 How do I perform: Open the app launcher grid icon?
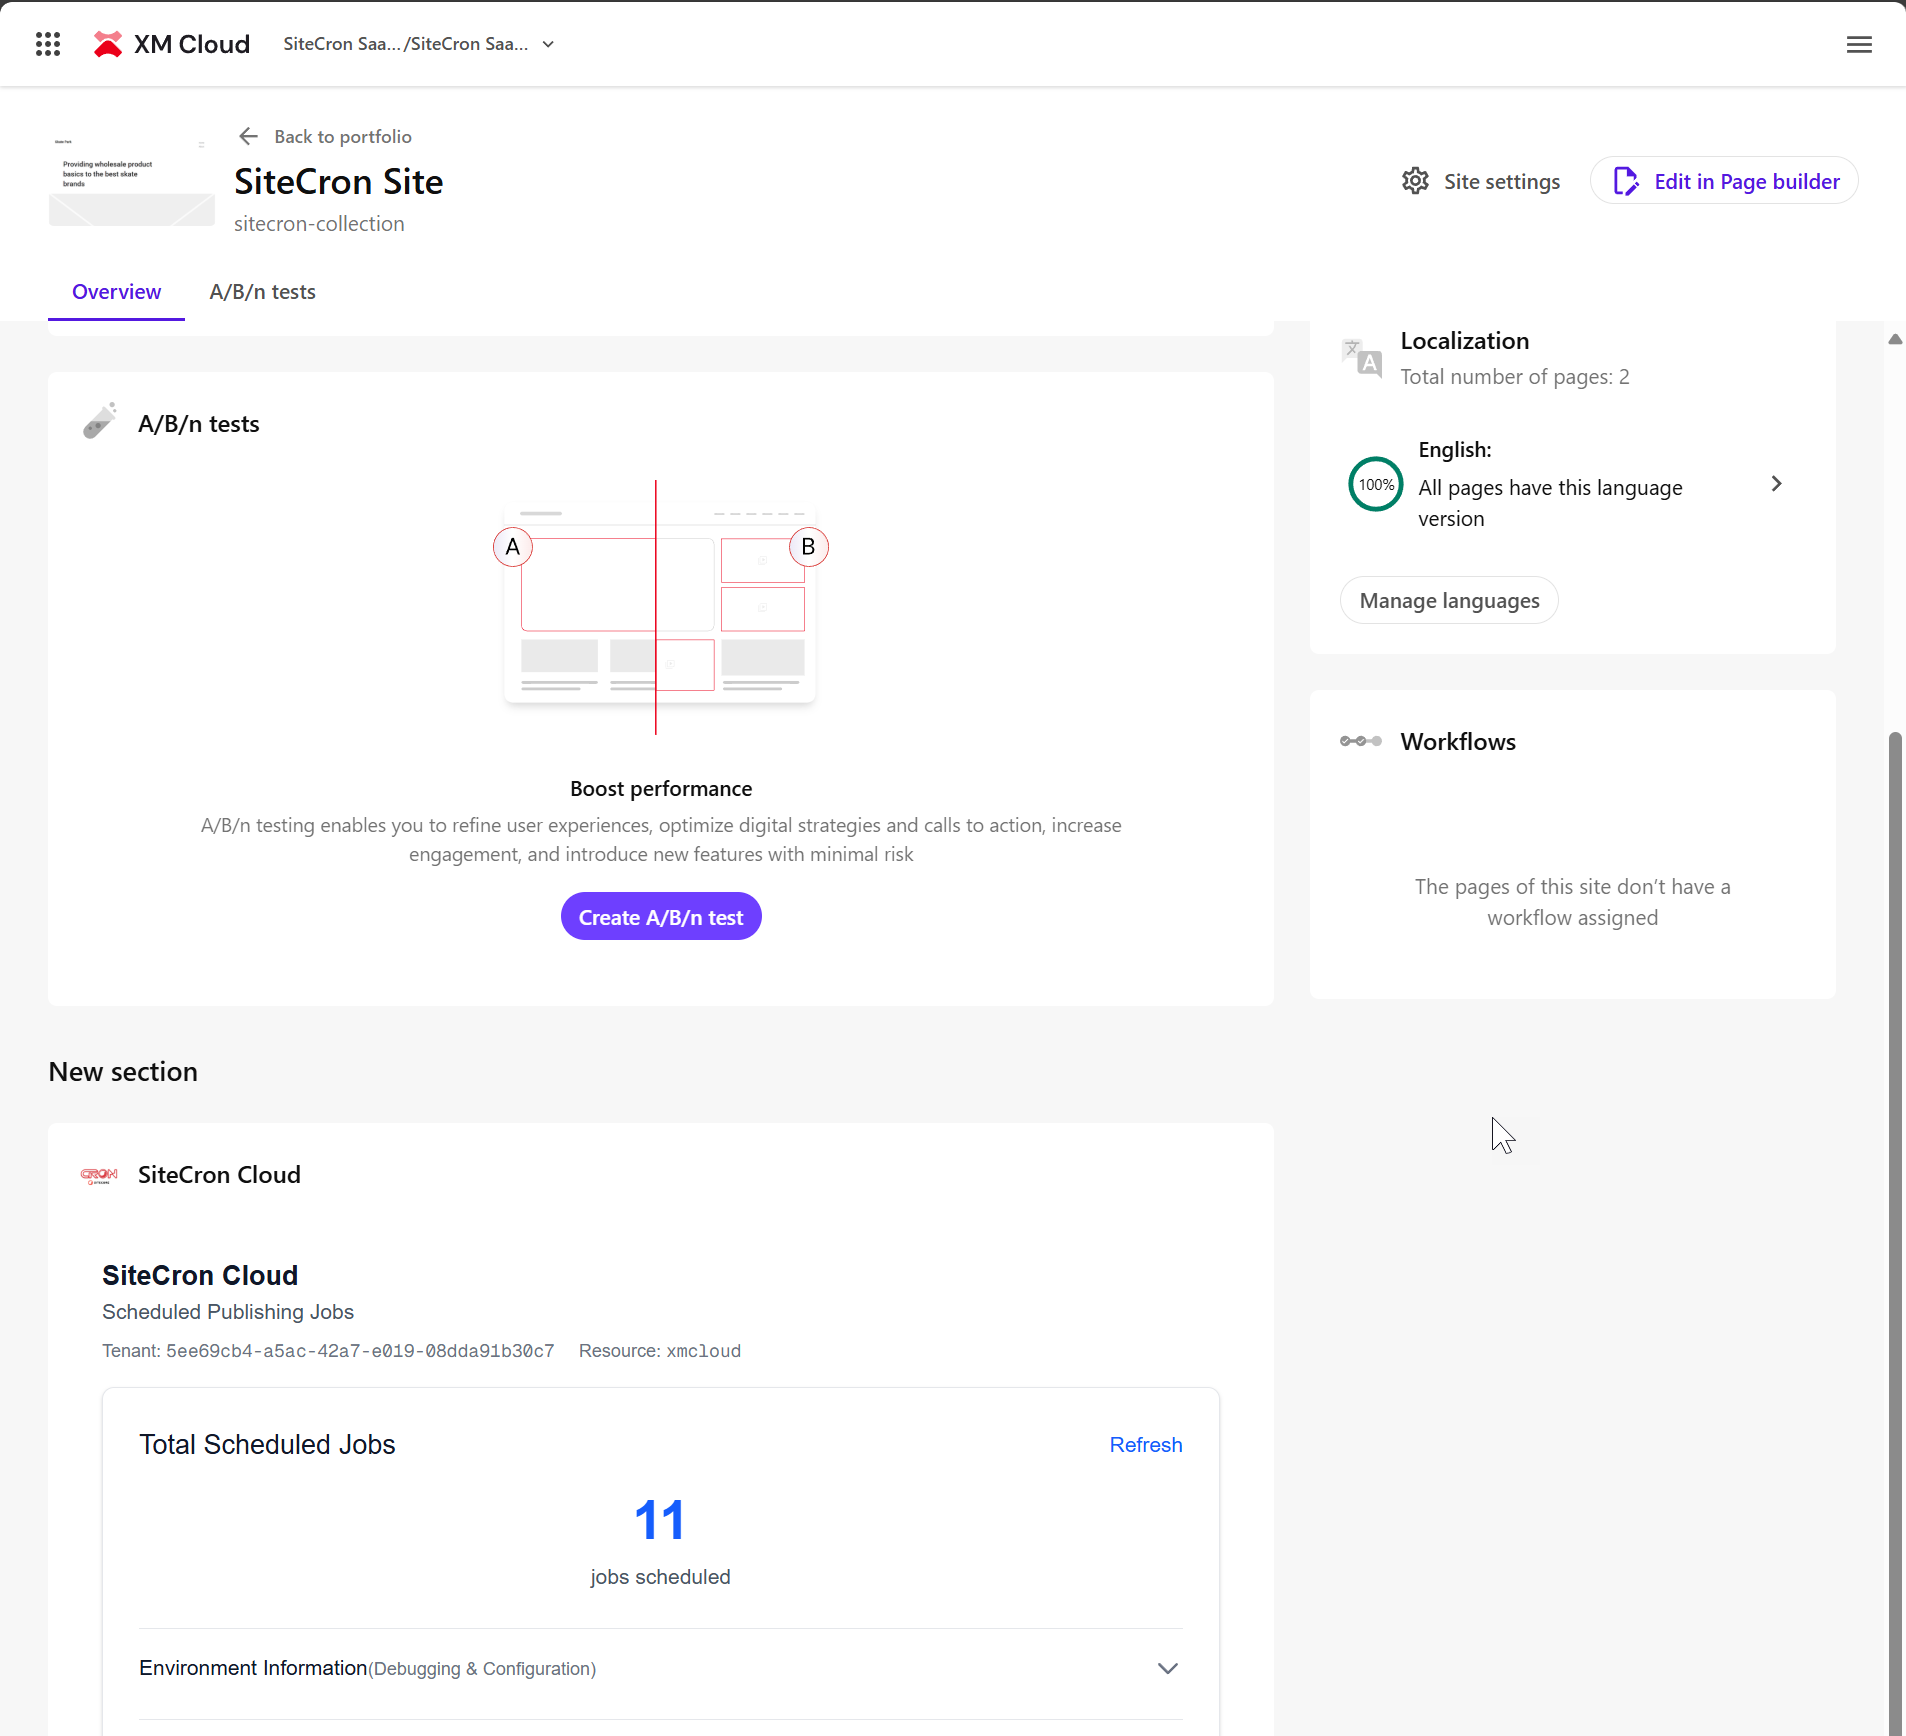pyautogui.click(x=48, y=44)
